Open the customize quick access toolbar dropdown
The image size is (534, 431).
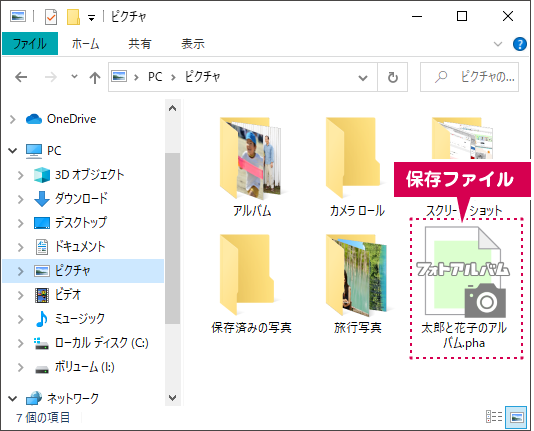[91, 17]
